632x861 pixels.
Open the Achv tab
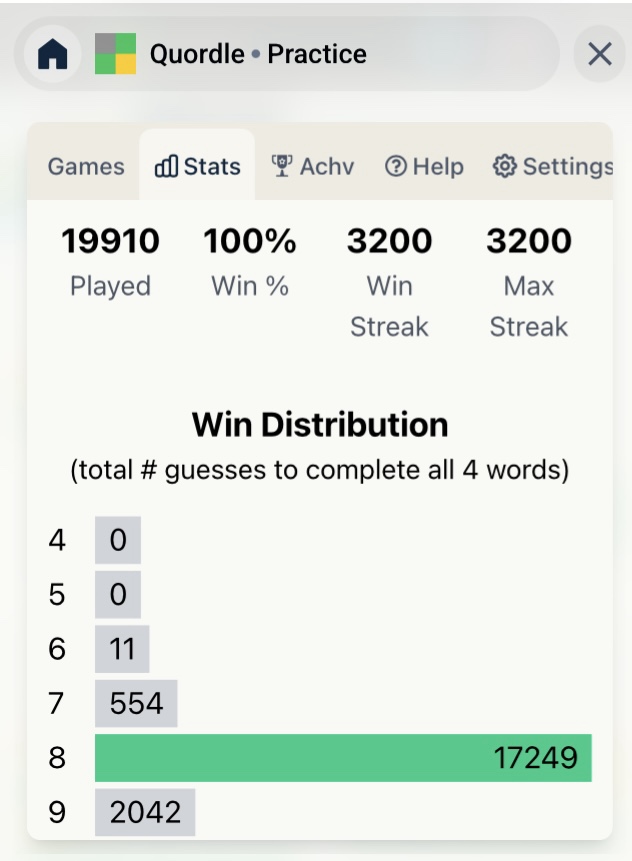(x=313, y=166)
